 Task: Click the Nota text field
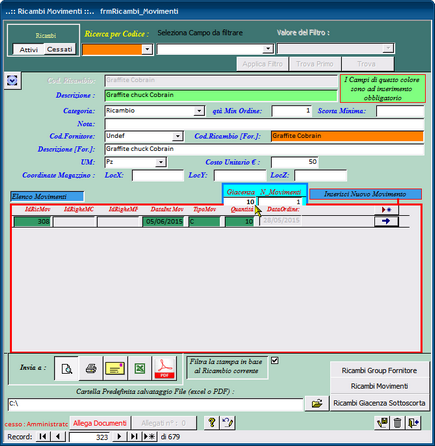tap(264, 124)
